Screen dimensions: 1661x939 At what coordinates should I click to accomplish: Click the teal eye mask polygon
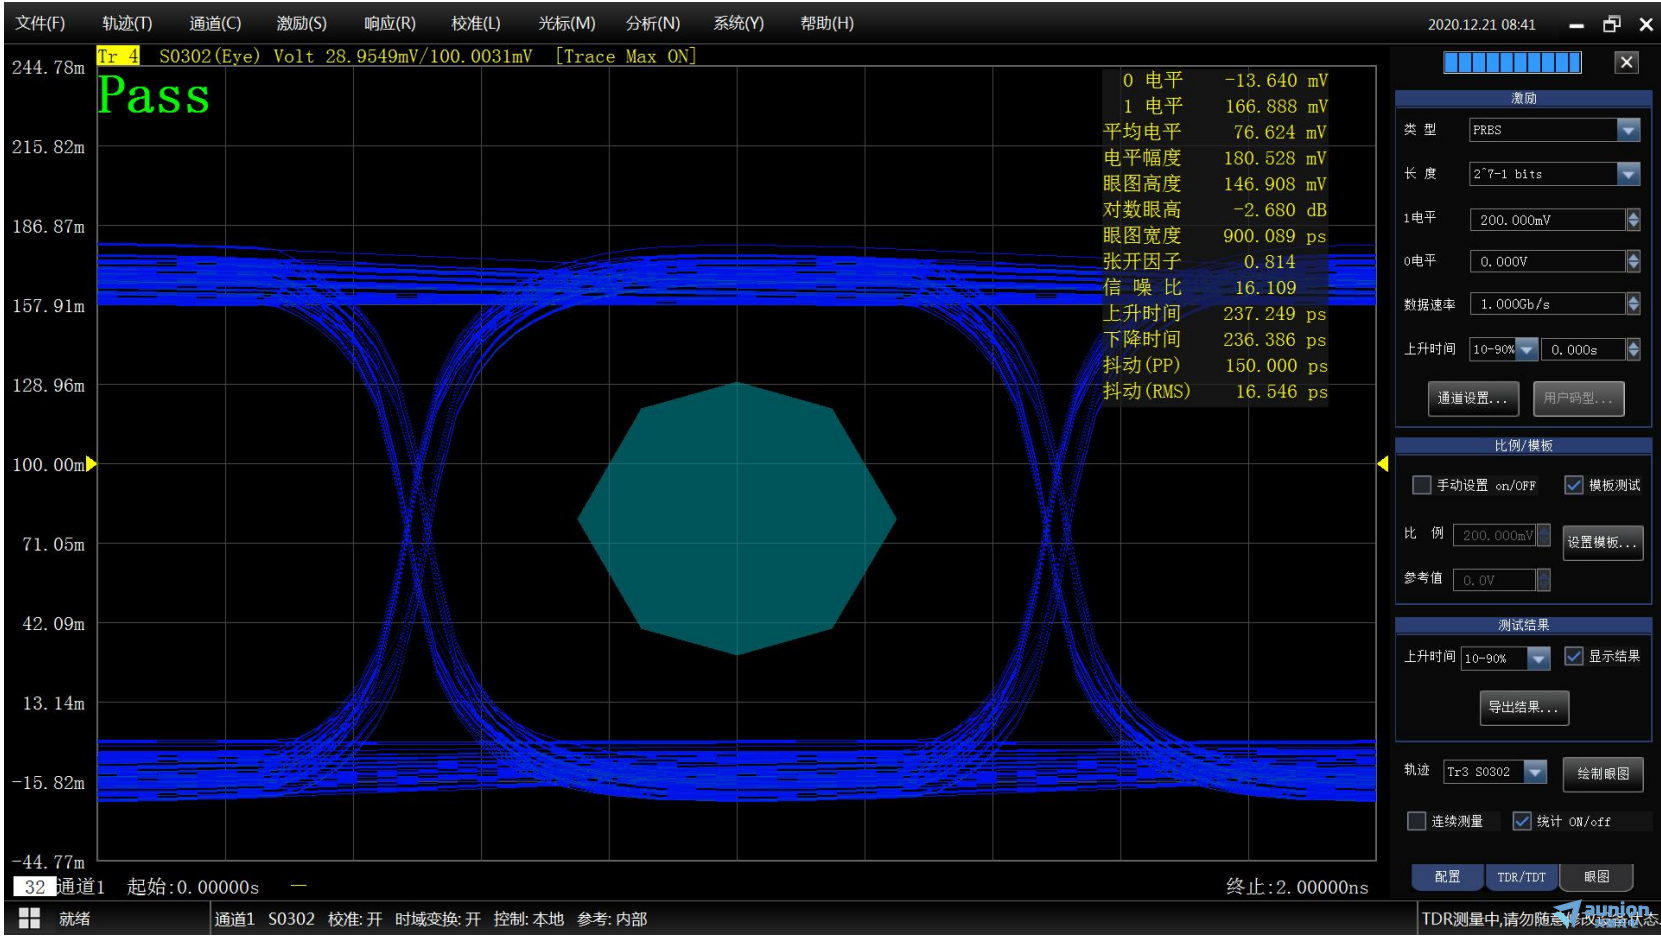tap(737, 519)
